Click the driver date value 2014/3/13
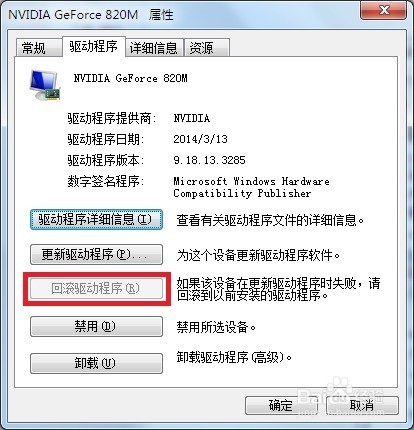The height and width of the screenshot is (430, 414). [x=200, y=139]
